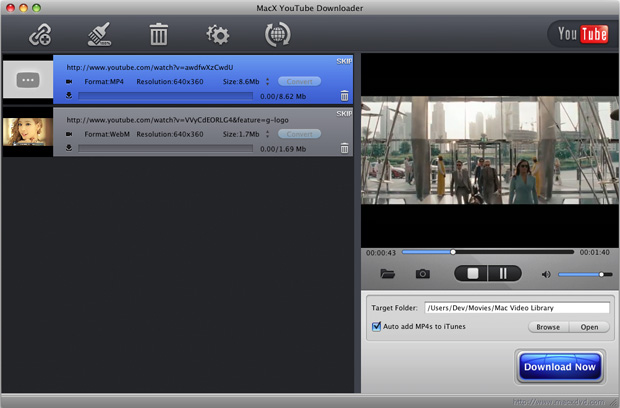
Task: Open the folder icon below the player
Action: (387, 274)
